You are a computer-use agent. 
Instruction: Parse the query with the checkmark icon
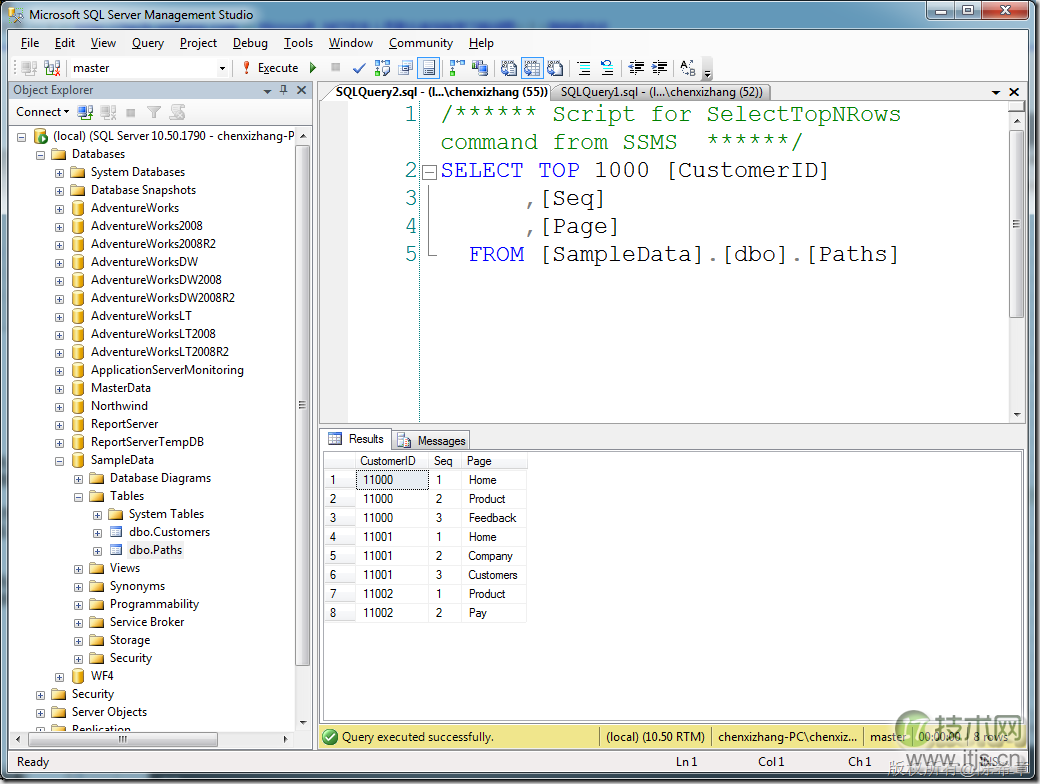coord(359,68)
